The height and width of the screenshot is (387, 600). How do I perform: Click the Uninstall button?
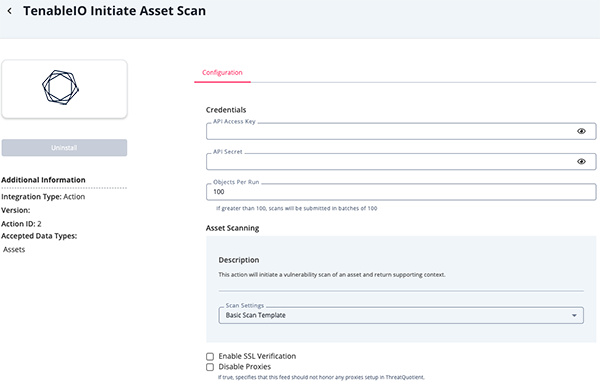(x=64, y=148)
